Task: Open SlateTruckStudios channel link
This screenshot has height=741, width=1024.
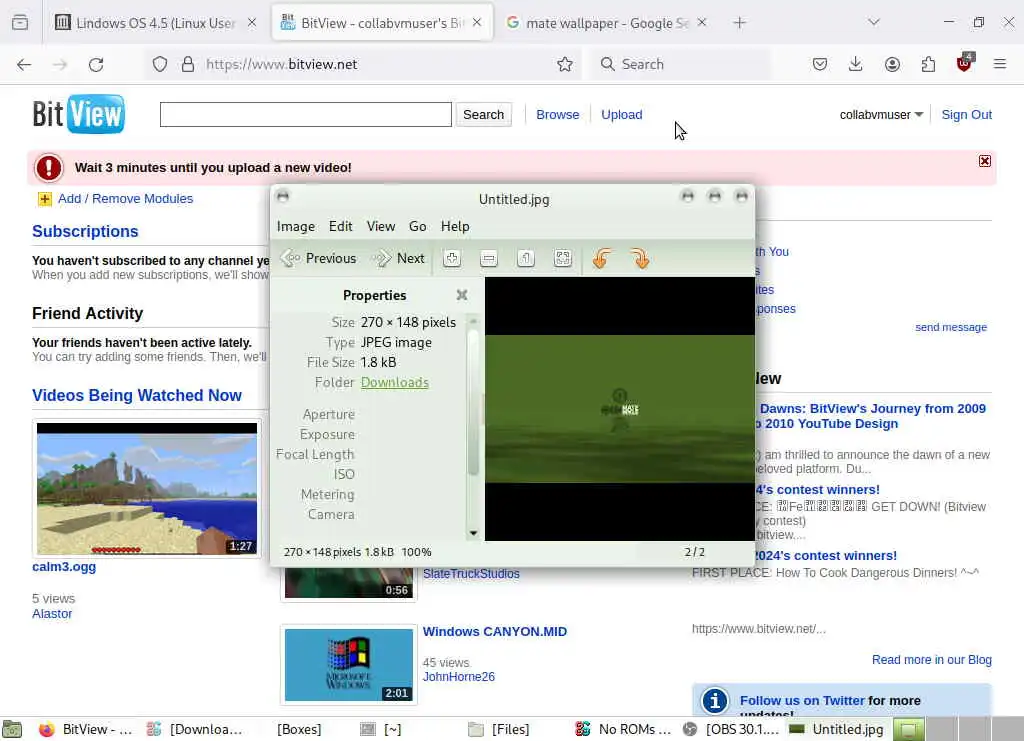Action: point(471,574)
